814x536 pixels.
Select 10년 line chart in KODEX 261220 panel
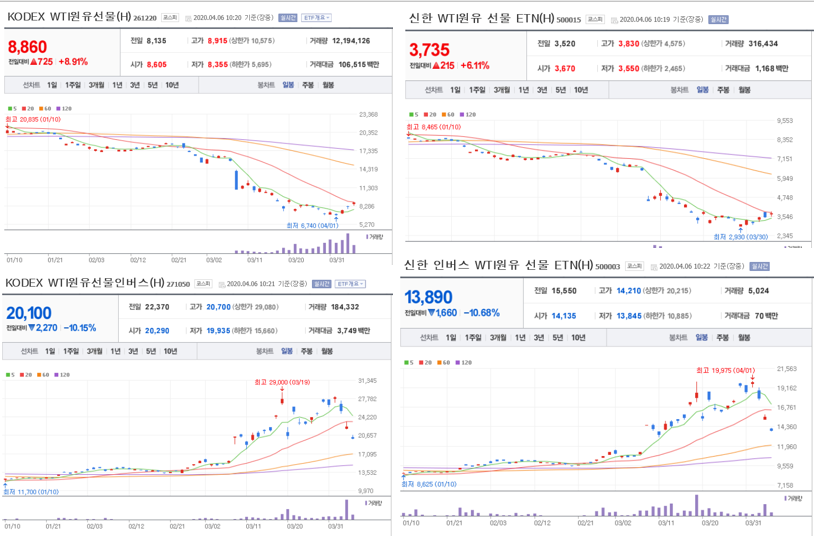172,85
